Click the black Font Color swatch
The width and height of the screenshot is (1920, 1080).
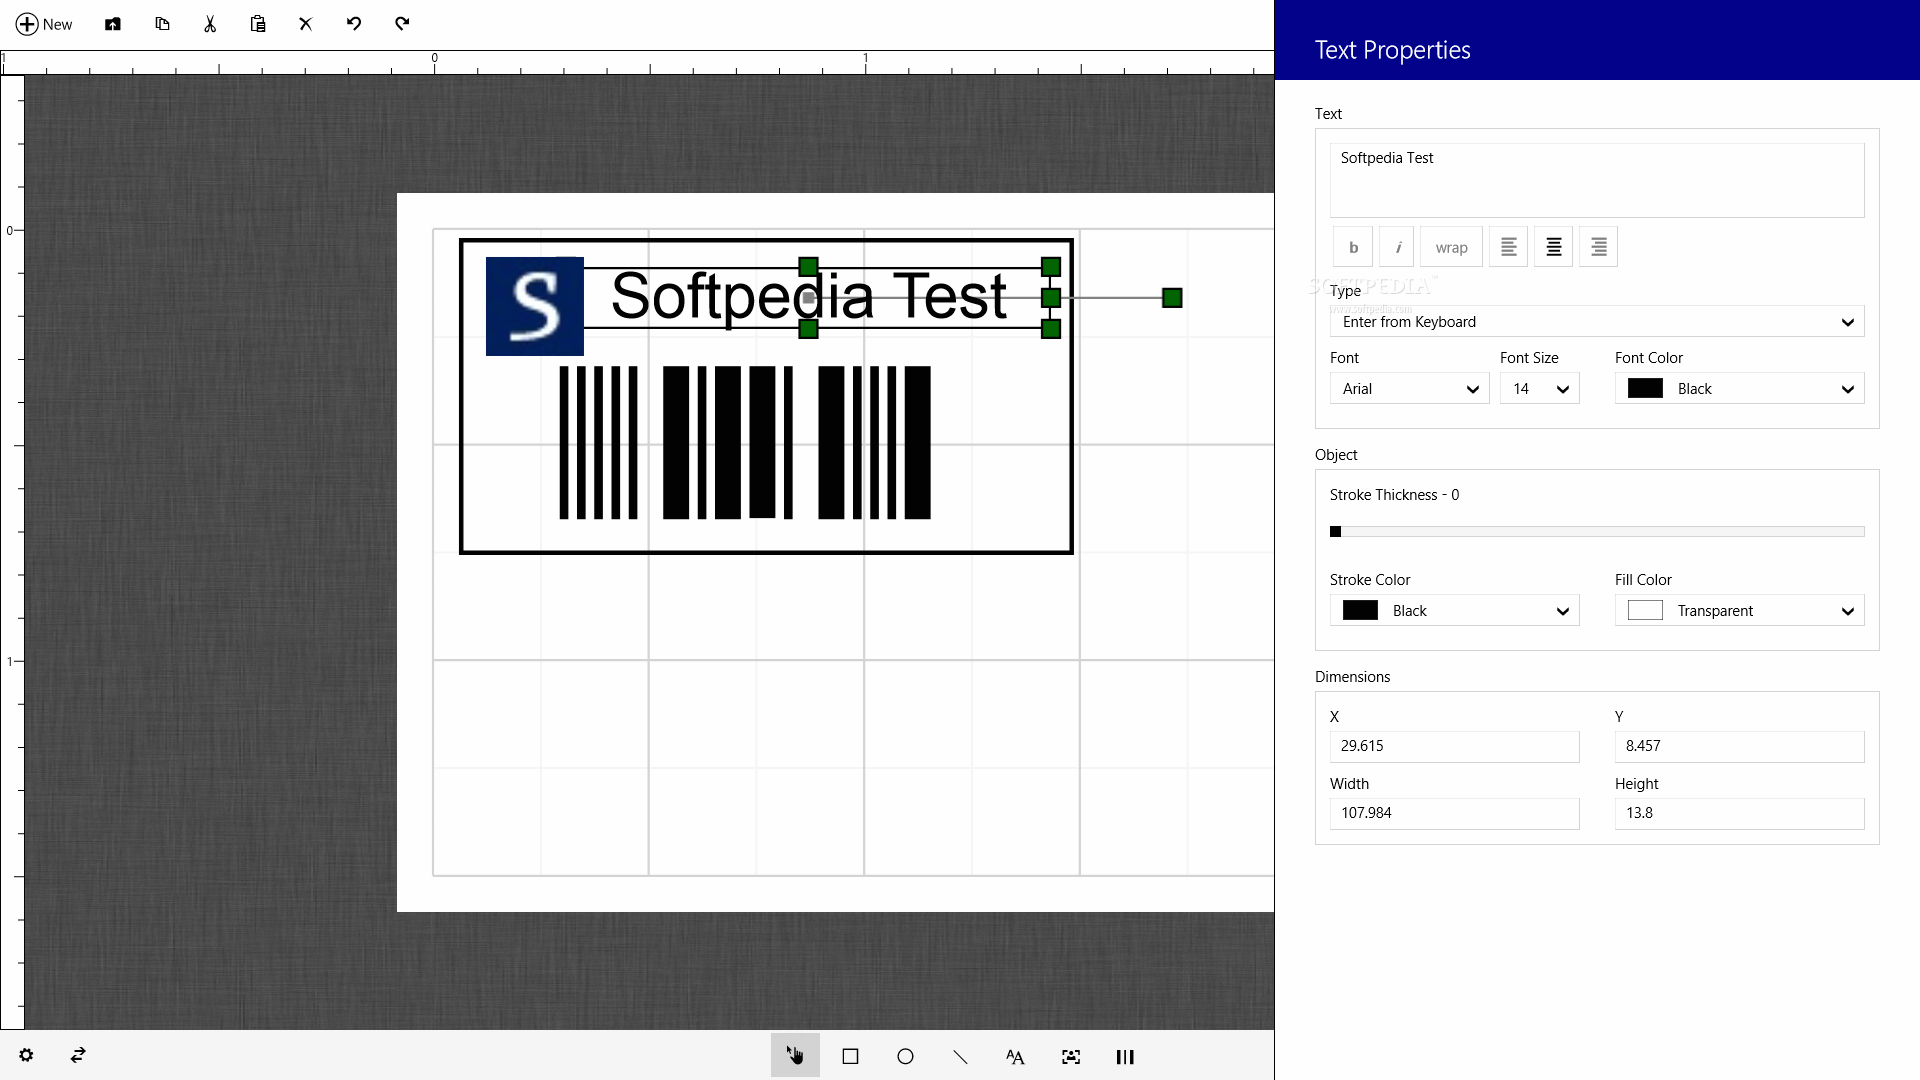(1645, 389)
